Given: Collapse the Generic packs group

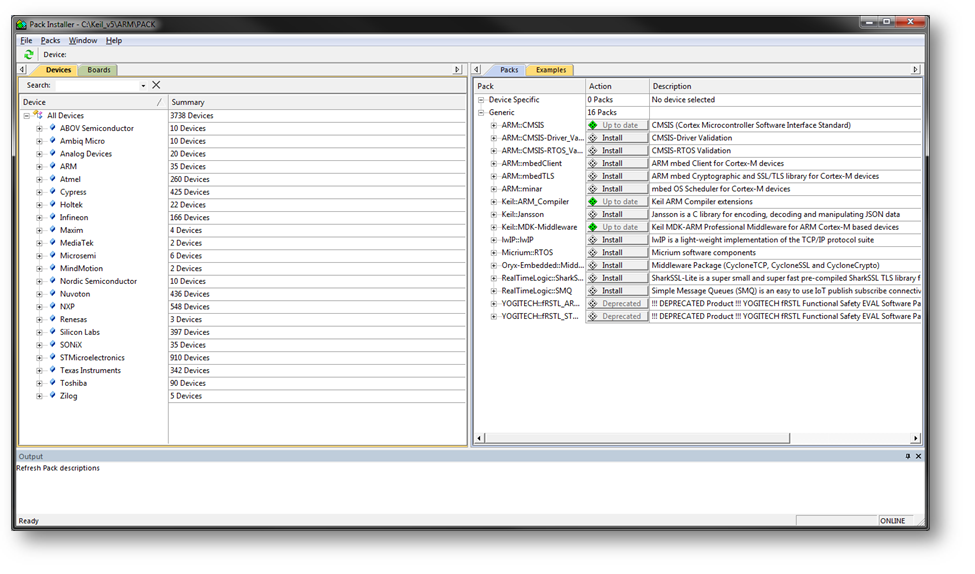Looking at the screenshot, I should pyautogui.click(x=481, y=113).
